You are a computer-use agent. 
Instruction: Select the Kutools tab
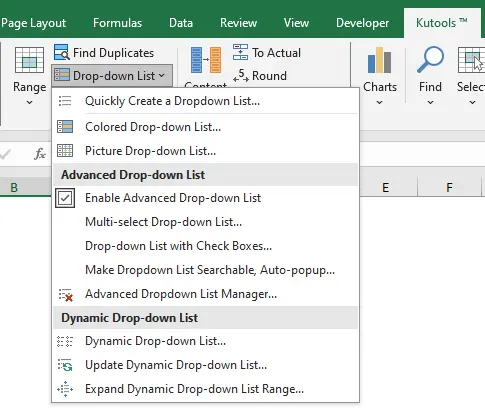(x=442, y=23)
